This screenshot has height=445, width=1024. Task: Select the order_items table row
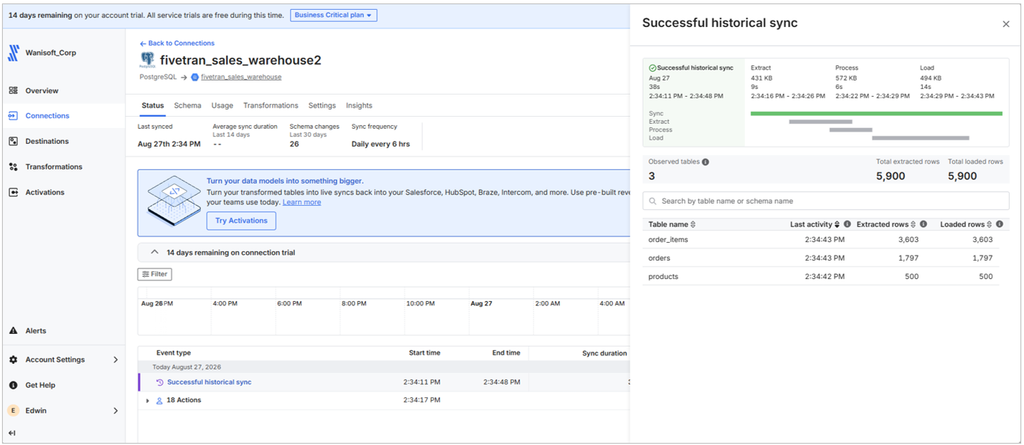click(821, 240)
